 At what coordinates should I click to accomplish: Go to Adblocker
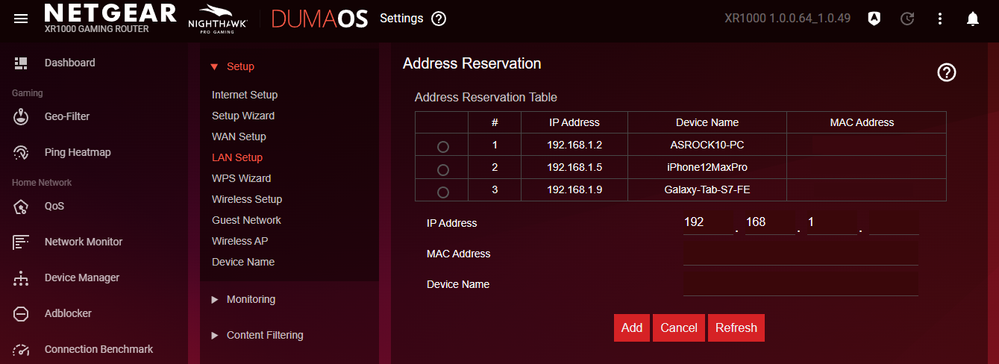point(68,314)
